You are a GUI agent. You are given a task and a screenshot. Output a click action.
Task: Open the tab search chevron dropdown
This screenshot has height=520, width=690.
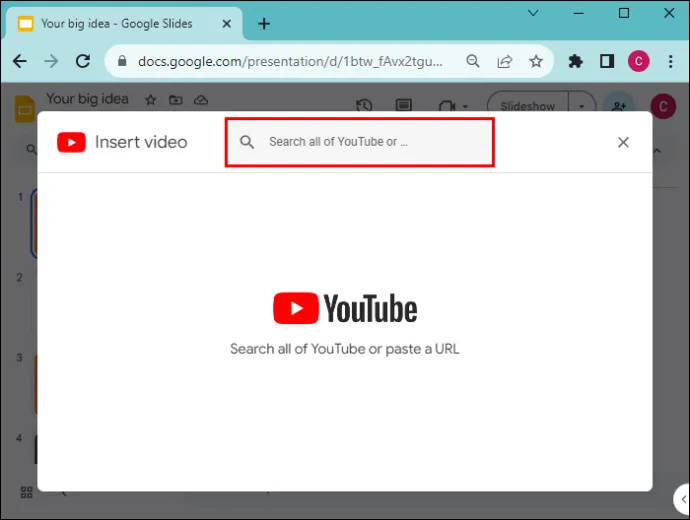[x=533, y=13]
